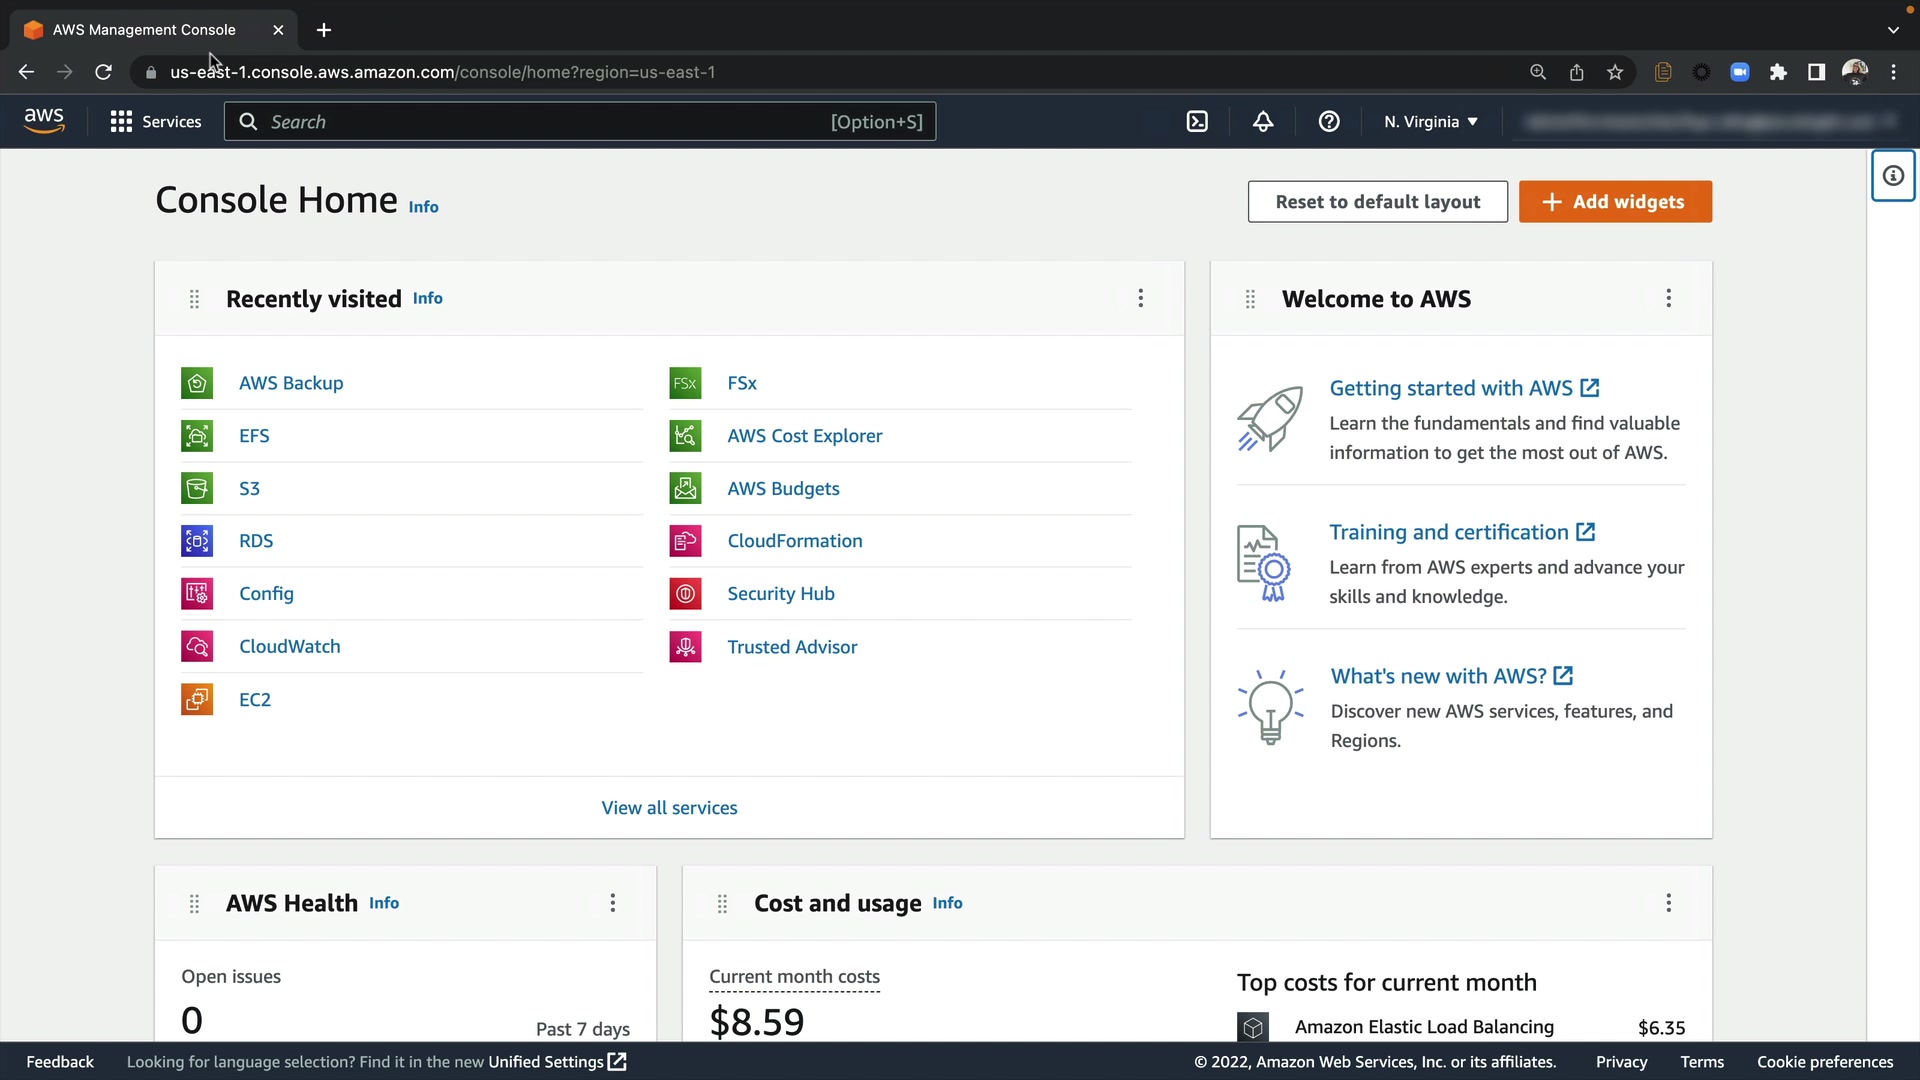Open Welcome to AWS widget kebab menu
Screen dimensions: 1920x1080
[1668, 298]
